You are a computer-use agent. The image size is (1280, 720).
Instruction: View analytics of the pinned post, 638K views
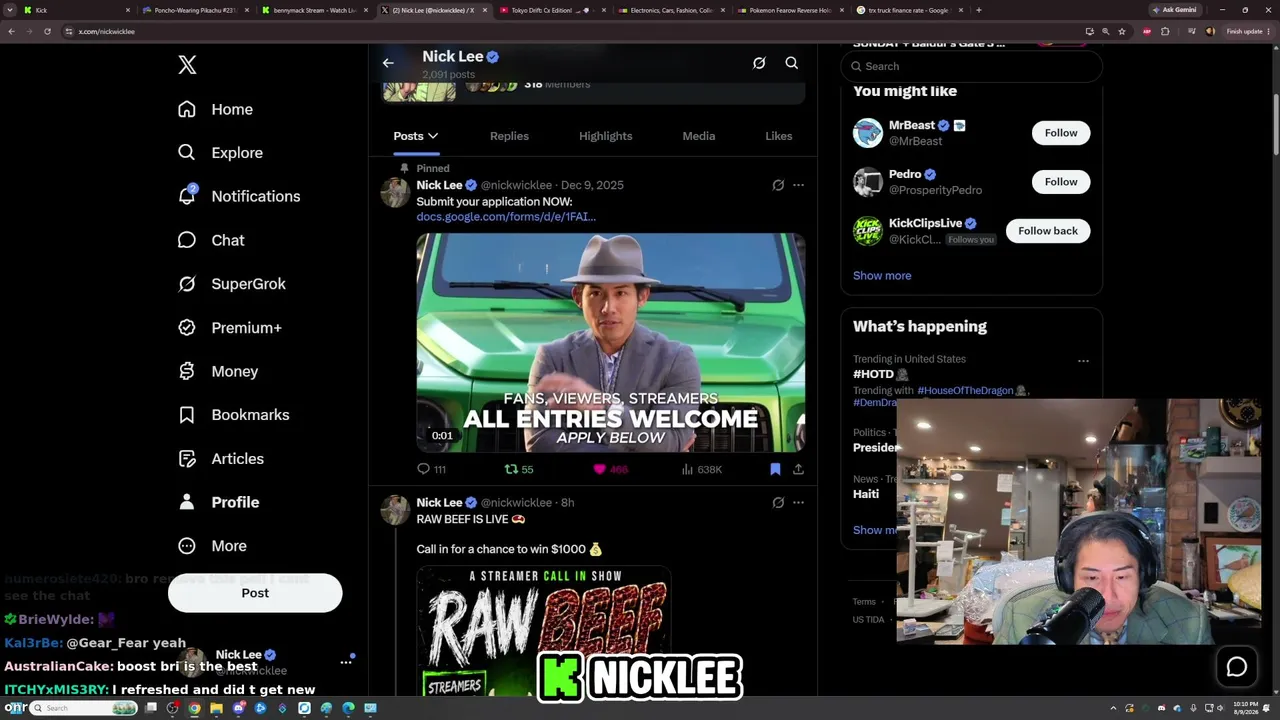tap(701, 469)
